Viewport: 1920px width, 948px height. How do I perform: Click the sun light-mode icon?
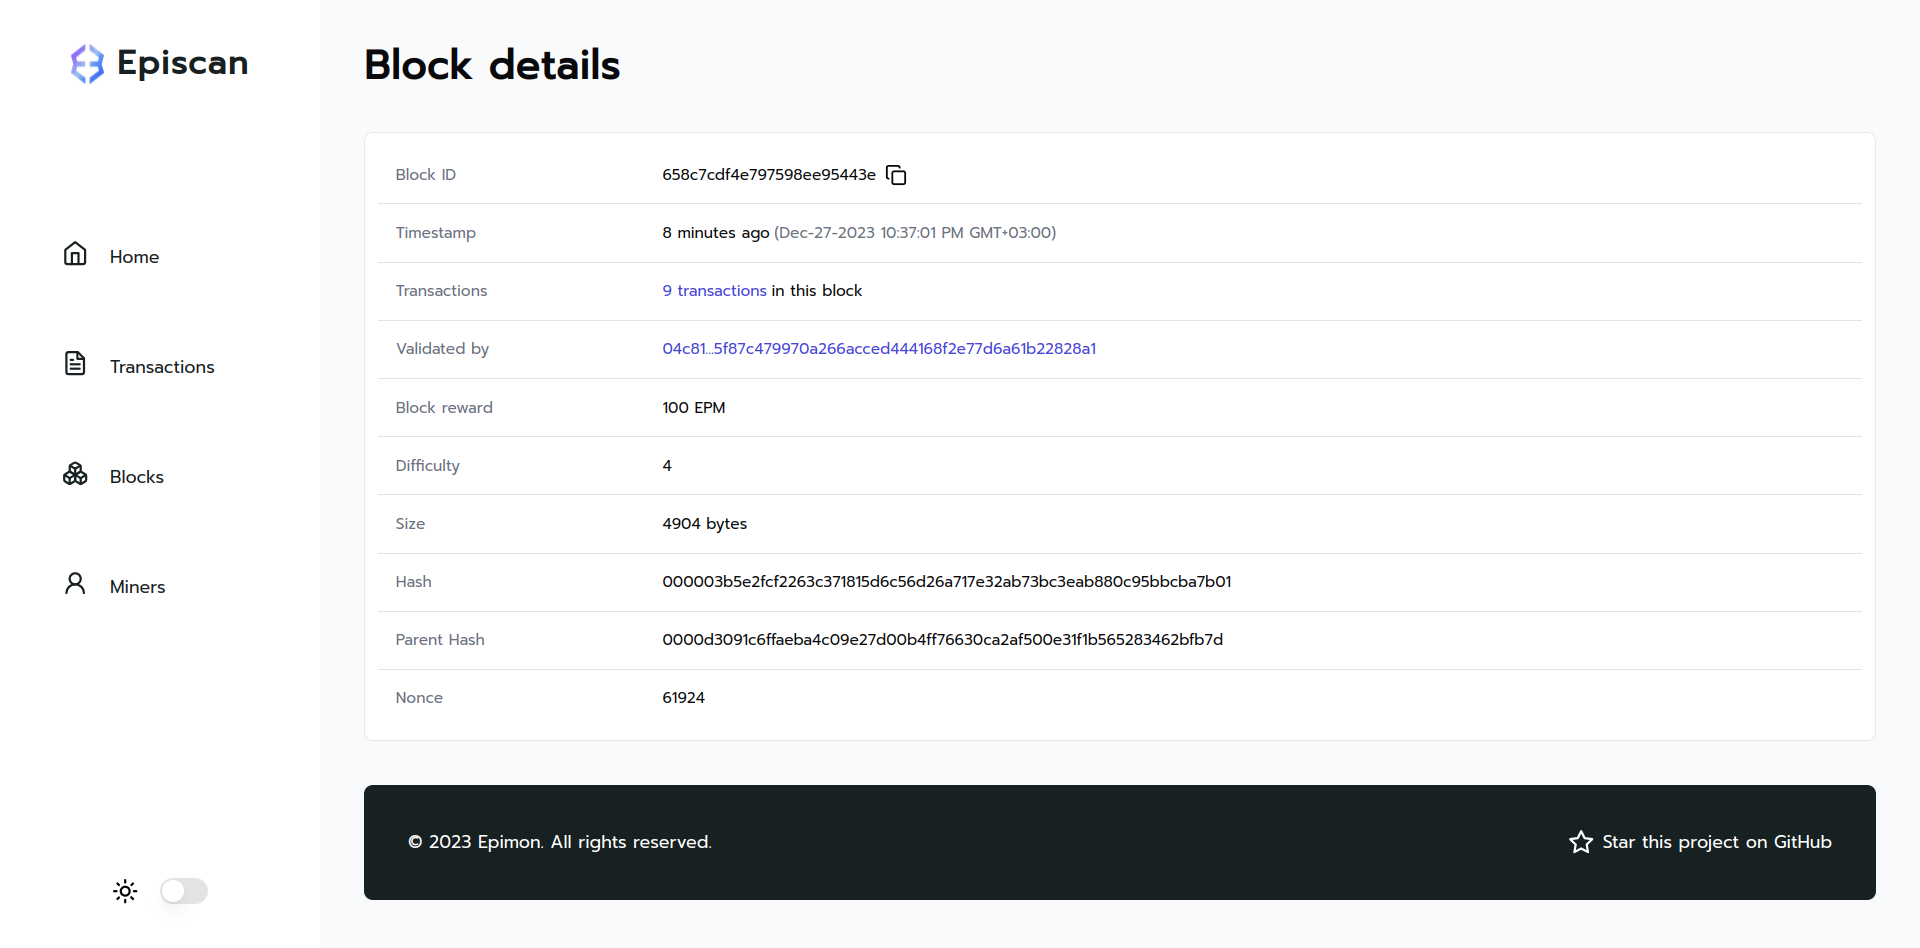pos(125,891)
